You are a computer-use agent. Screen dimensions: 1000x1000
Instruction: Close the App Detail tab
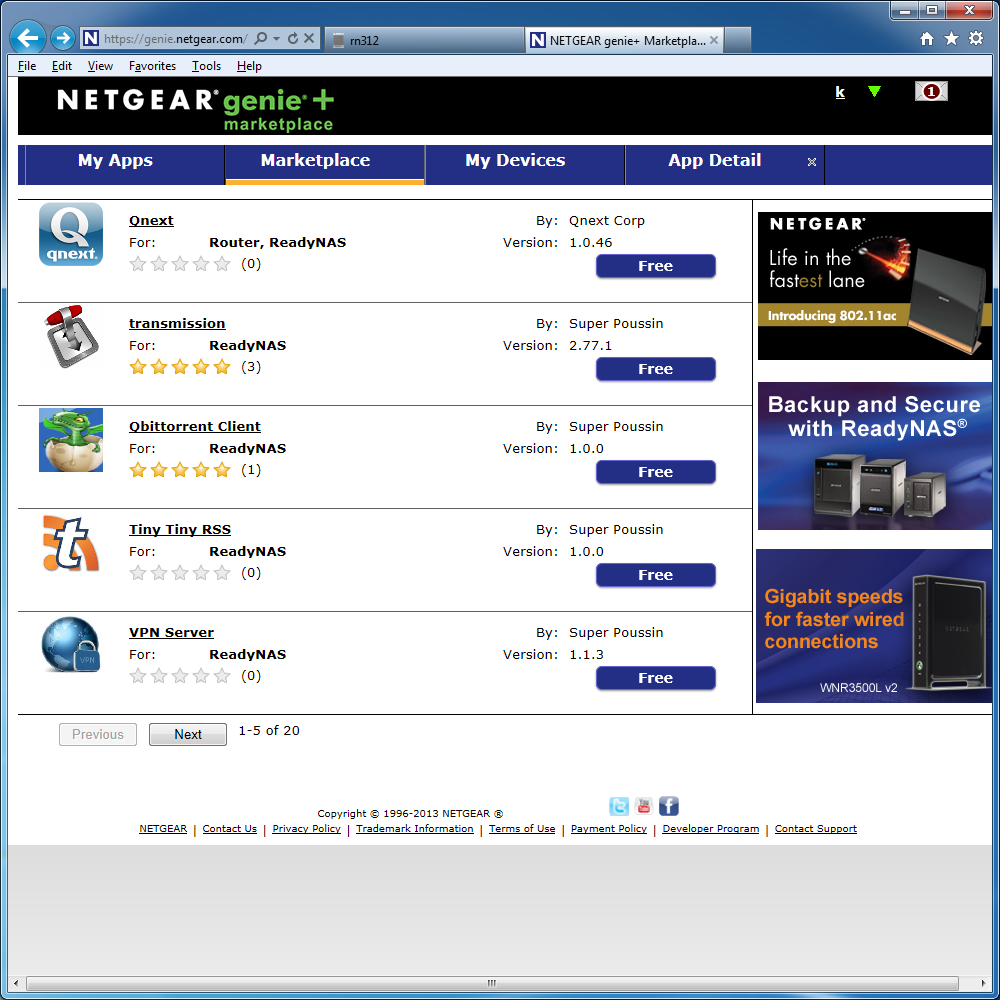point(811,162)
